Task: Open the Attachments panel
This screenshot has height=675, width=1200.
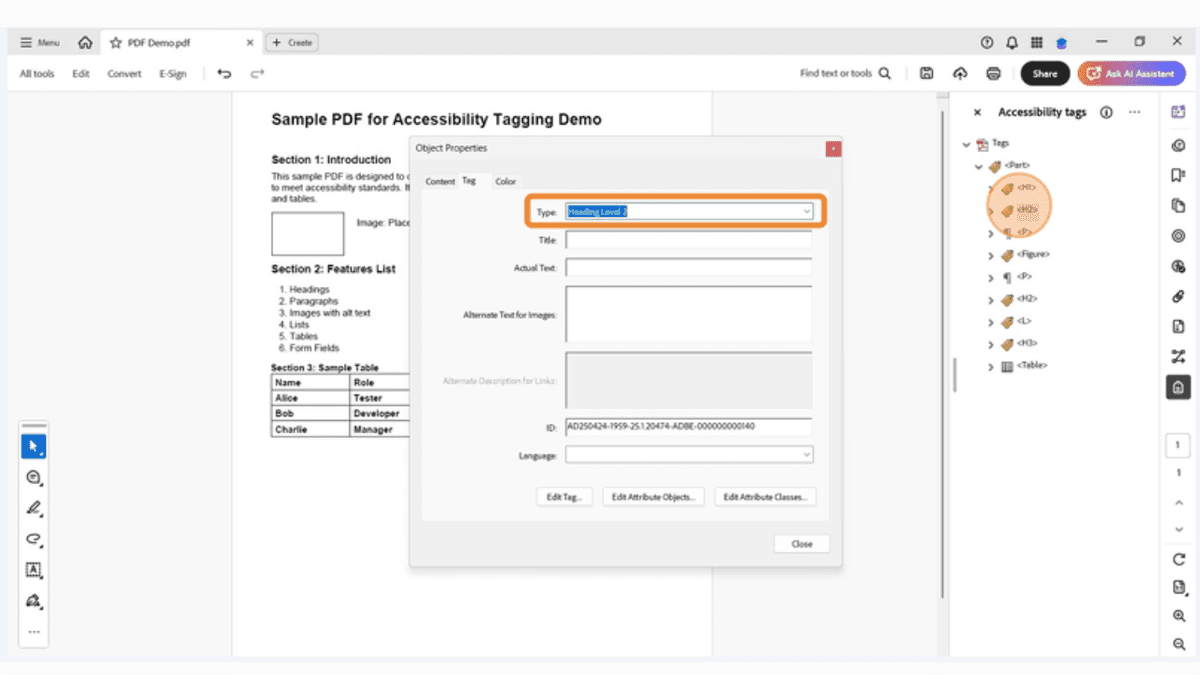Action: (x=1178, y=296)
